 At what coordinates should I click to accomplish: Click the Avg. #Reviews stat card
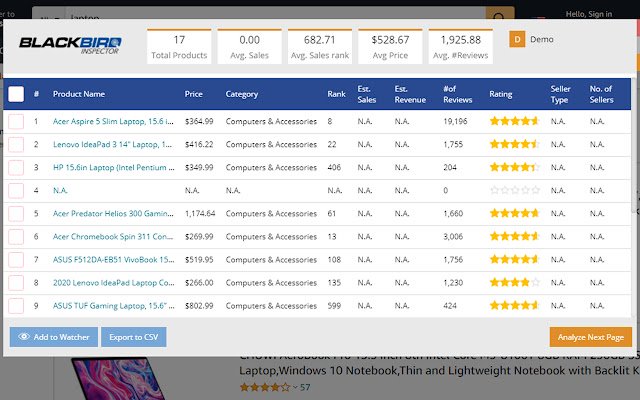pos(460,47)
